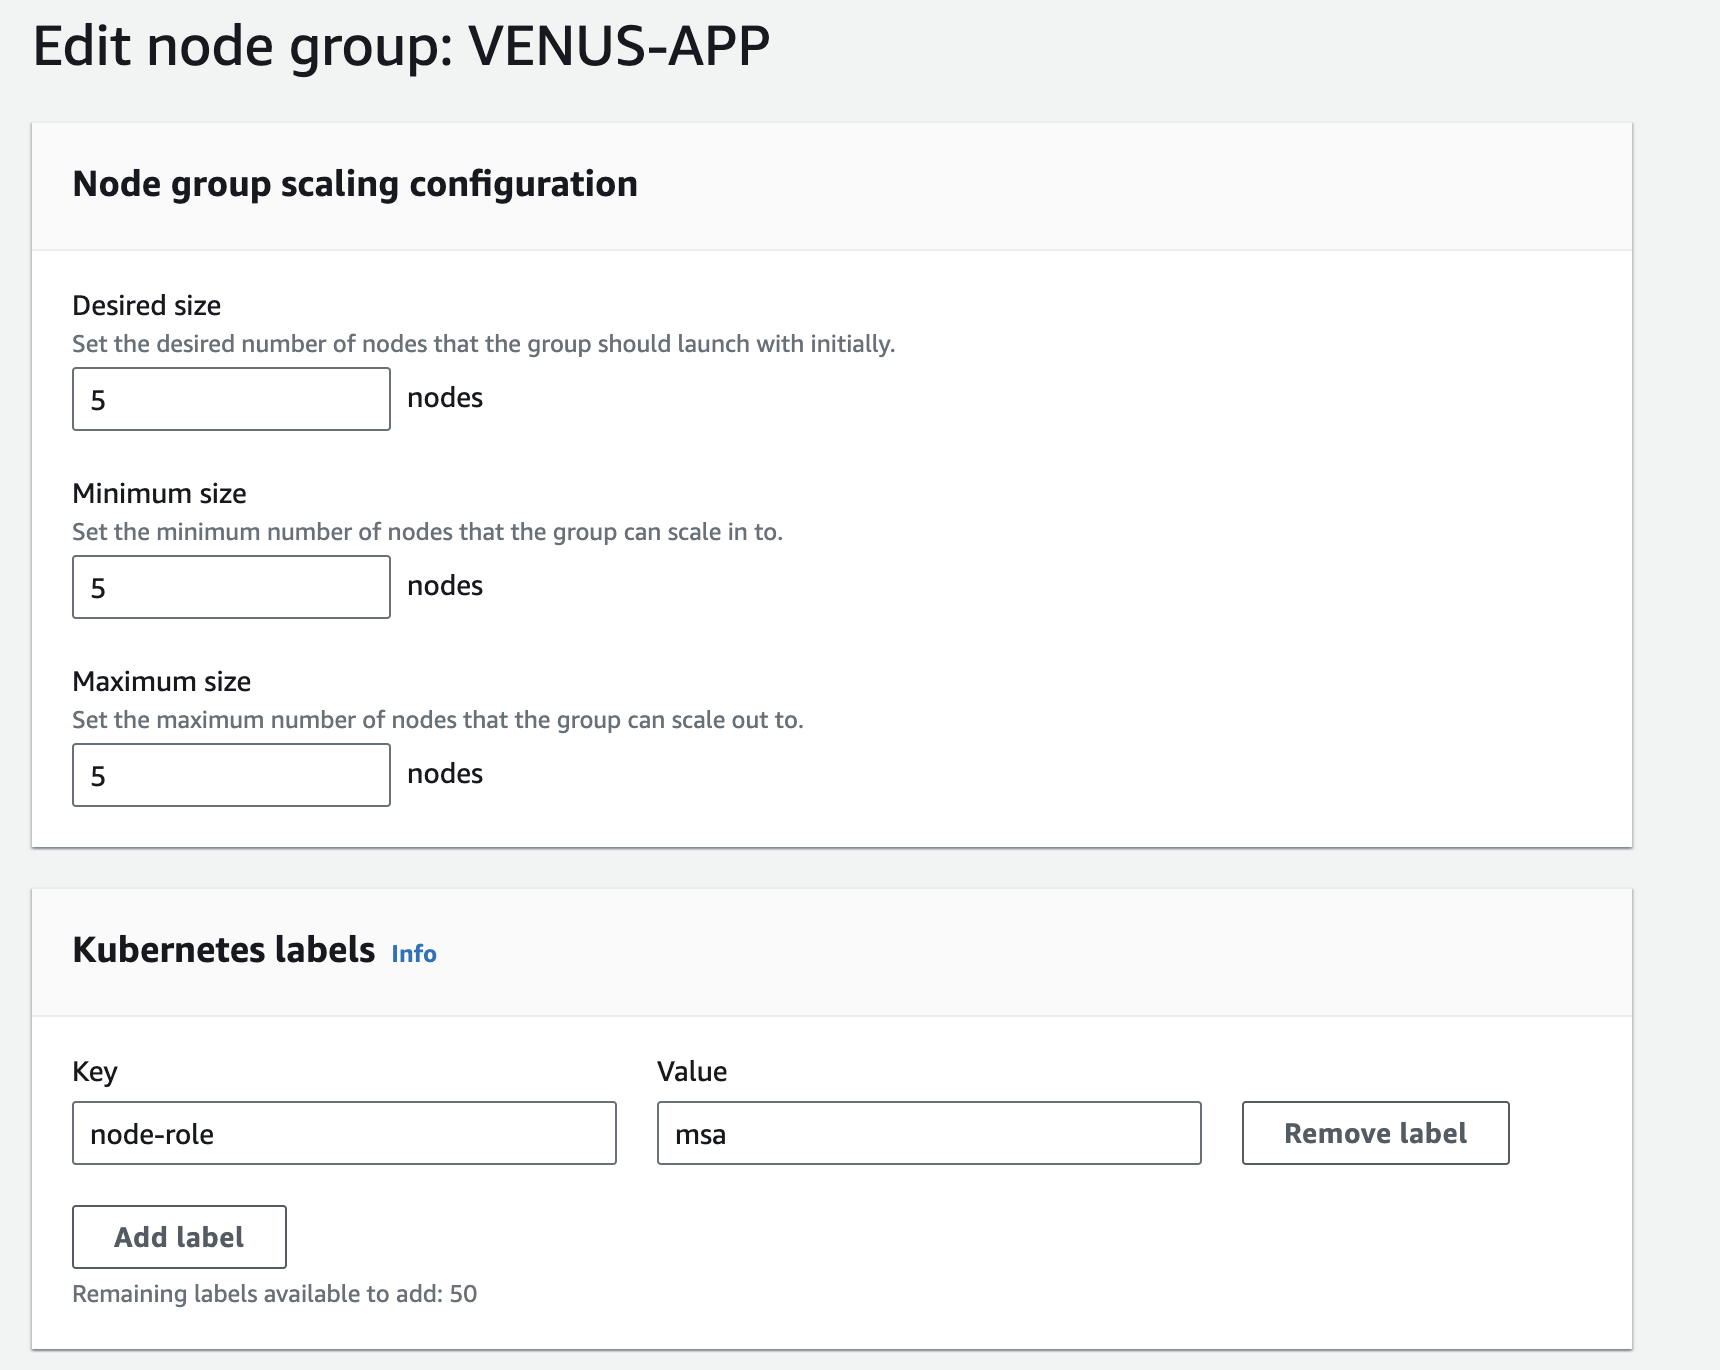
Task: Click the Desired size input field
Action: click(231, 399)
